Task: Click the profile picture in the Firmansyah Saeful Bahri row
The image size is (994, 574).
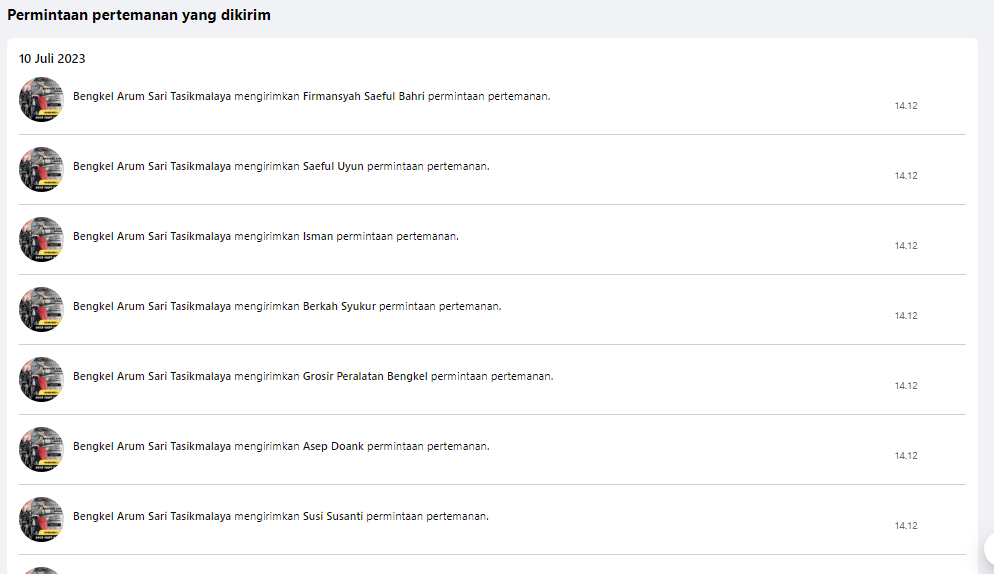Action: point(41,99)
